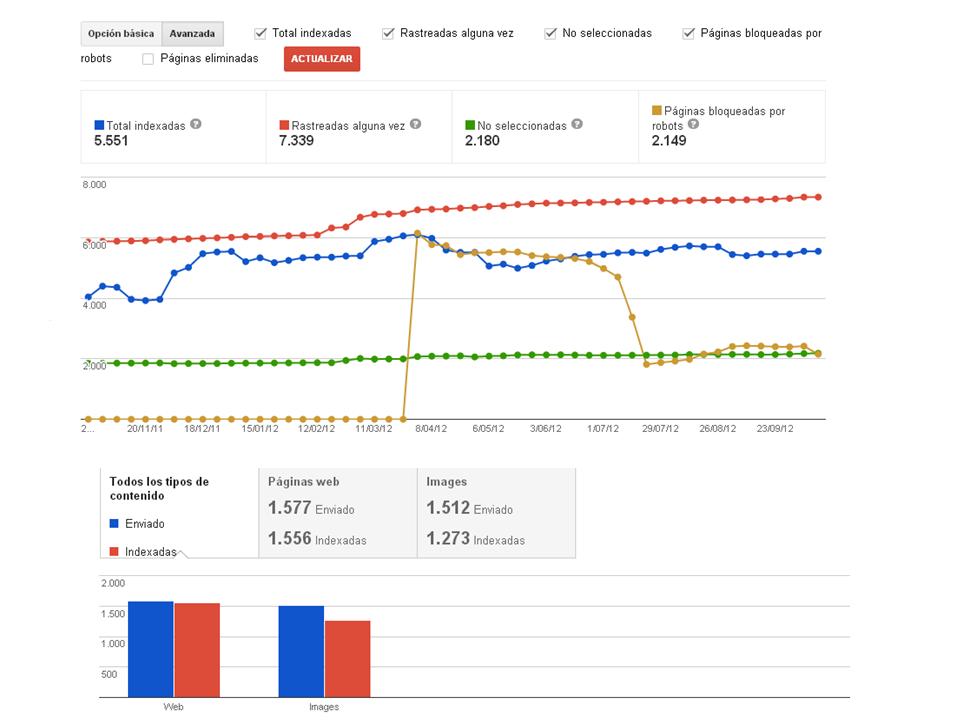Toggle the Rastreadas alguna vez checkbox
The height and width of the screenshot is (720, 960).
click(389, 33)
